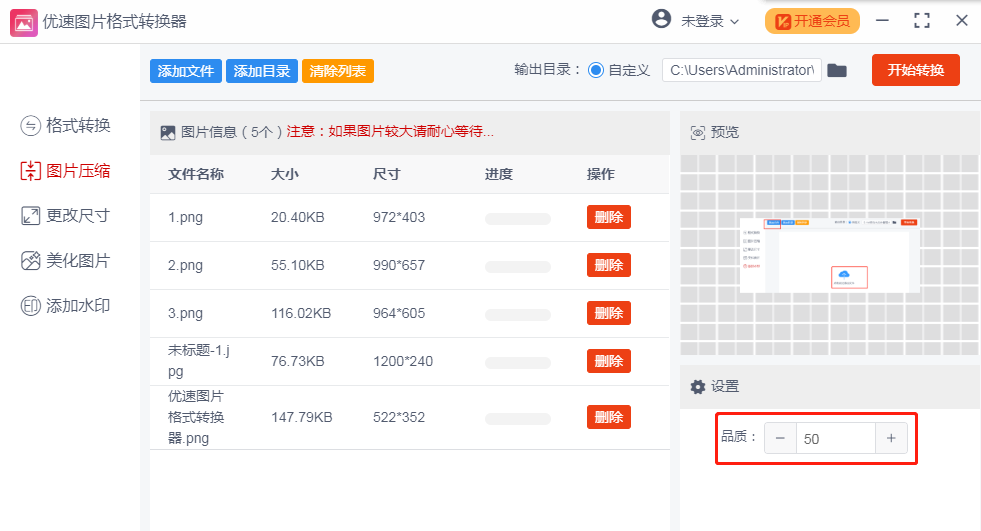Select the 自定义 output radio button

596,70
